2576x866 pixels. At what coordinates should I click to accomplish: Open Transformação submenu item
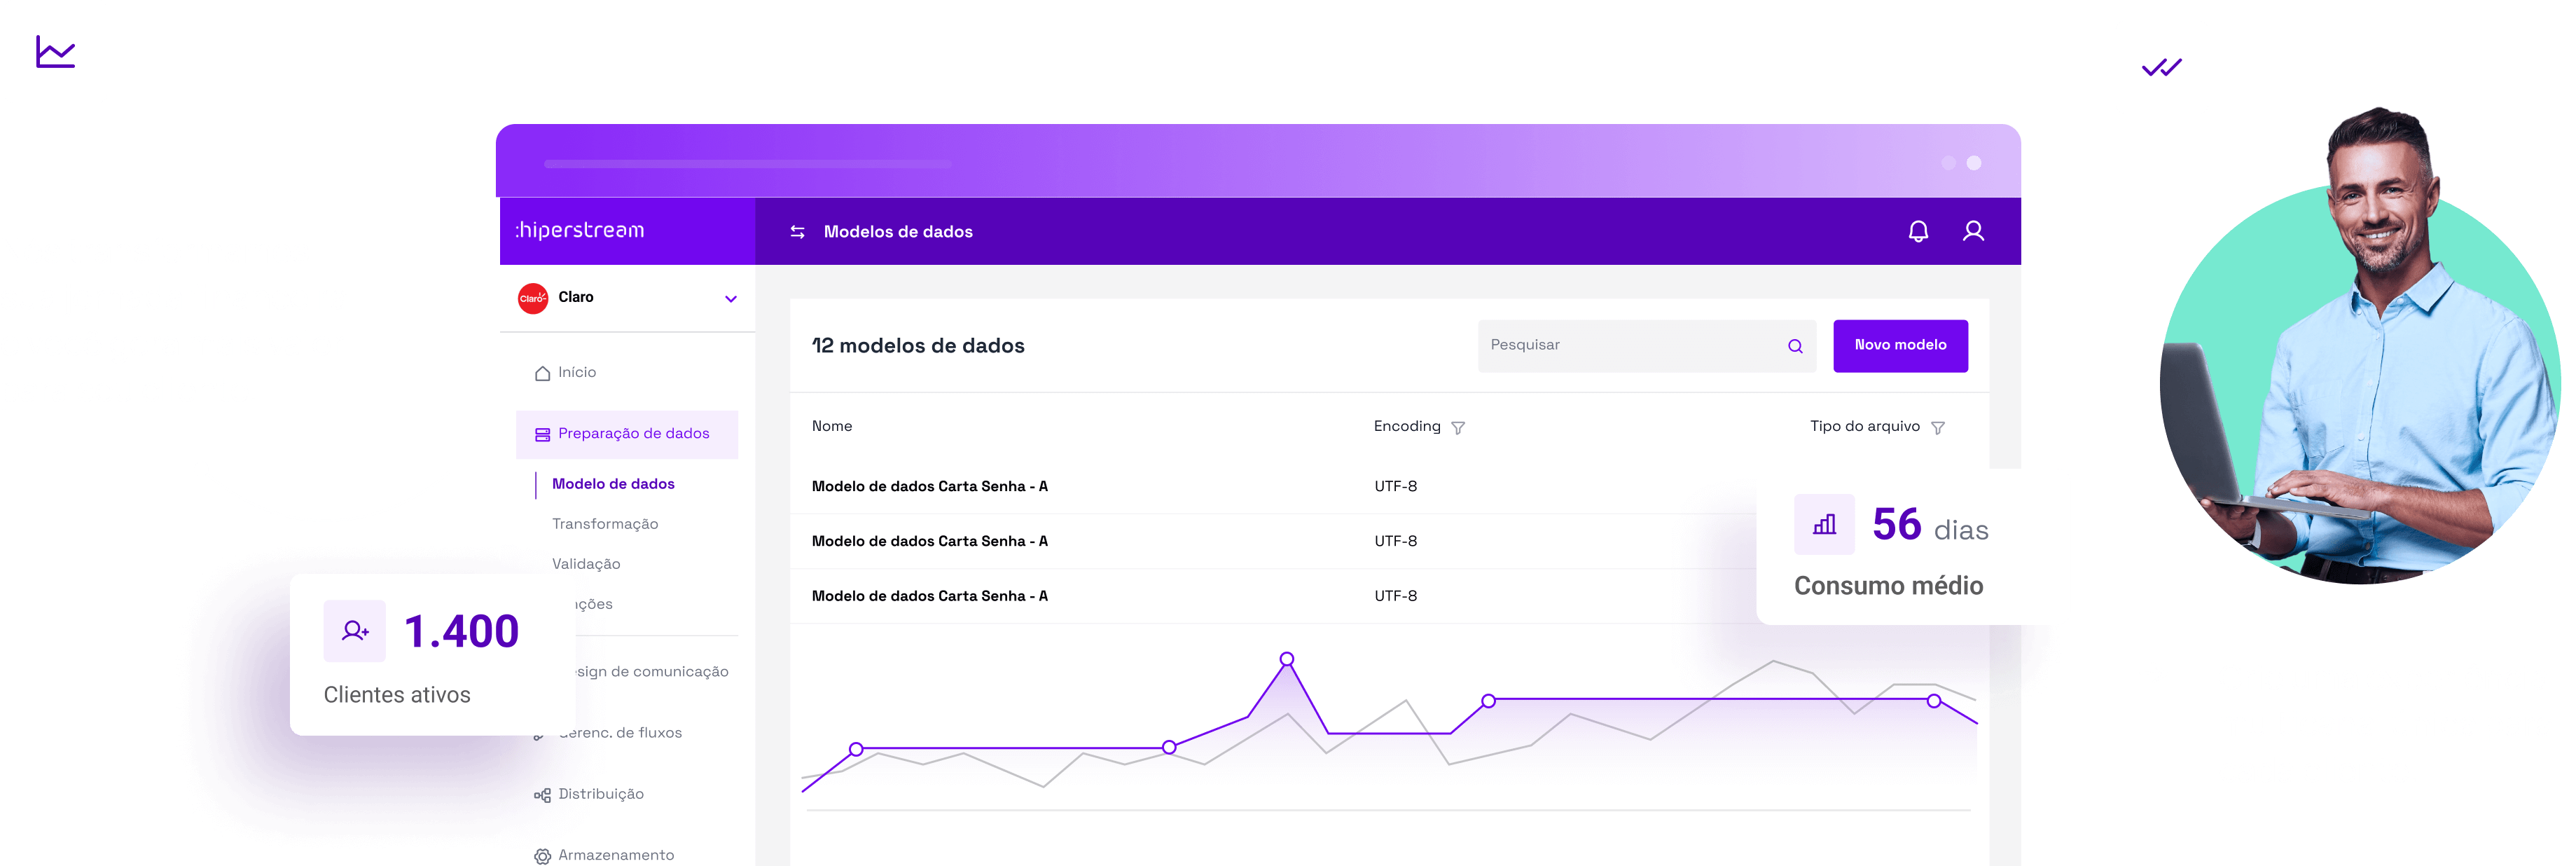(x=605, y=524)
